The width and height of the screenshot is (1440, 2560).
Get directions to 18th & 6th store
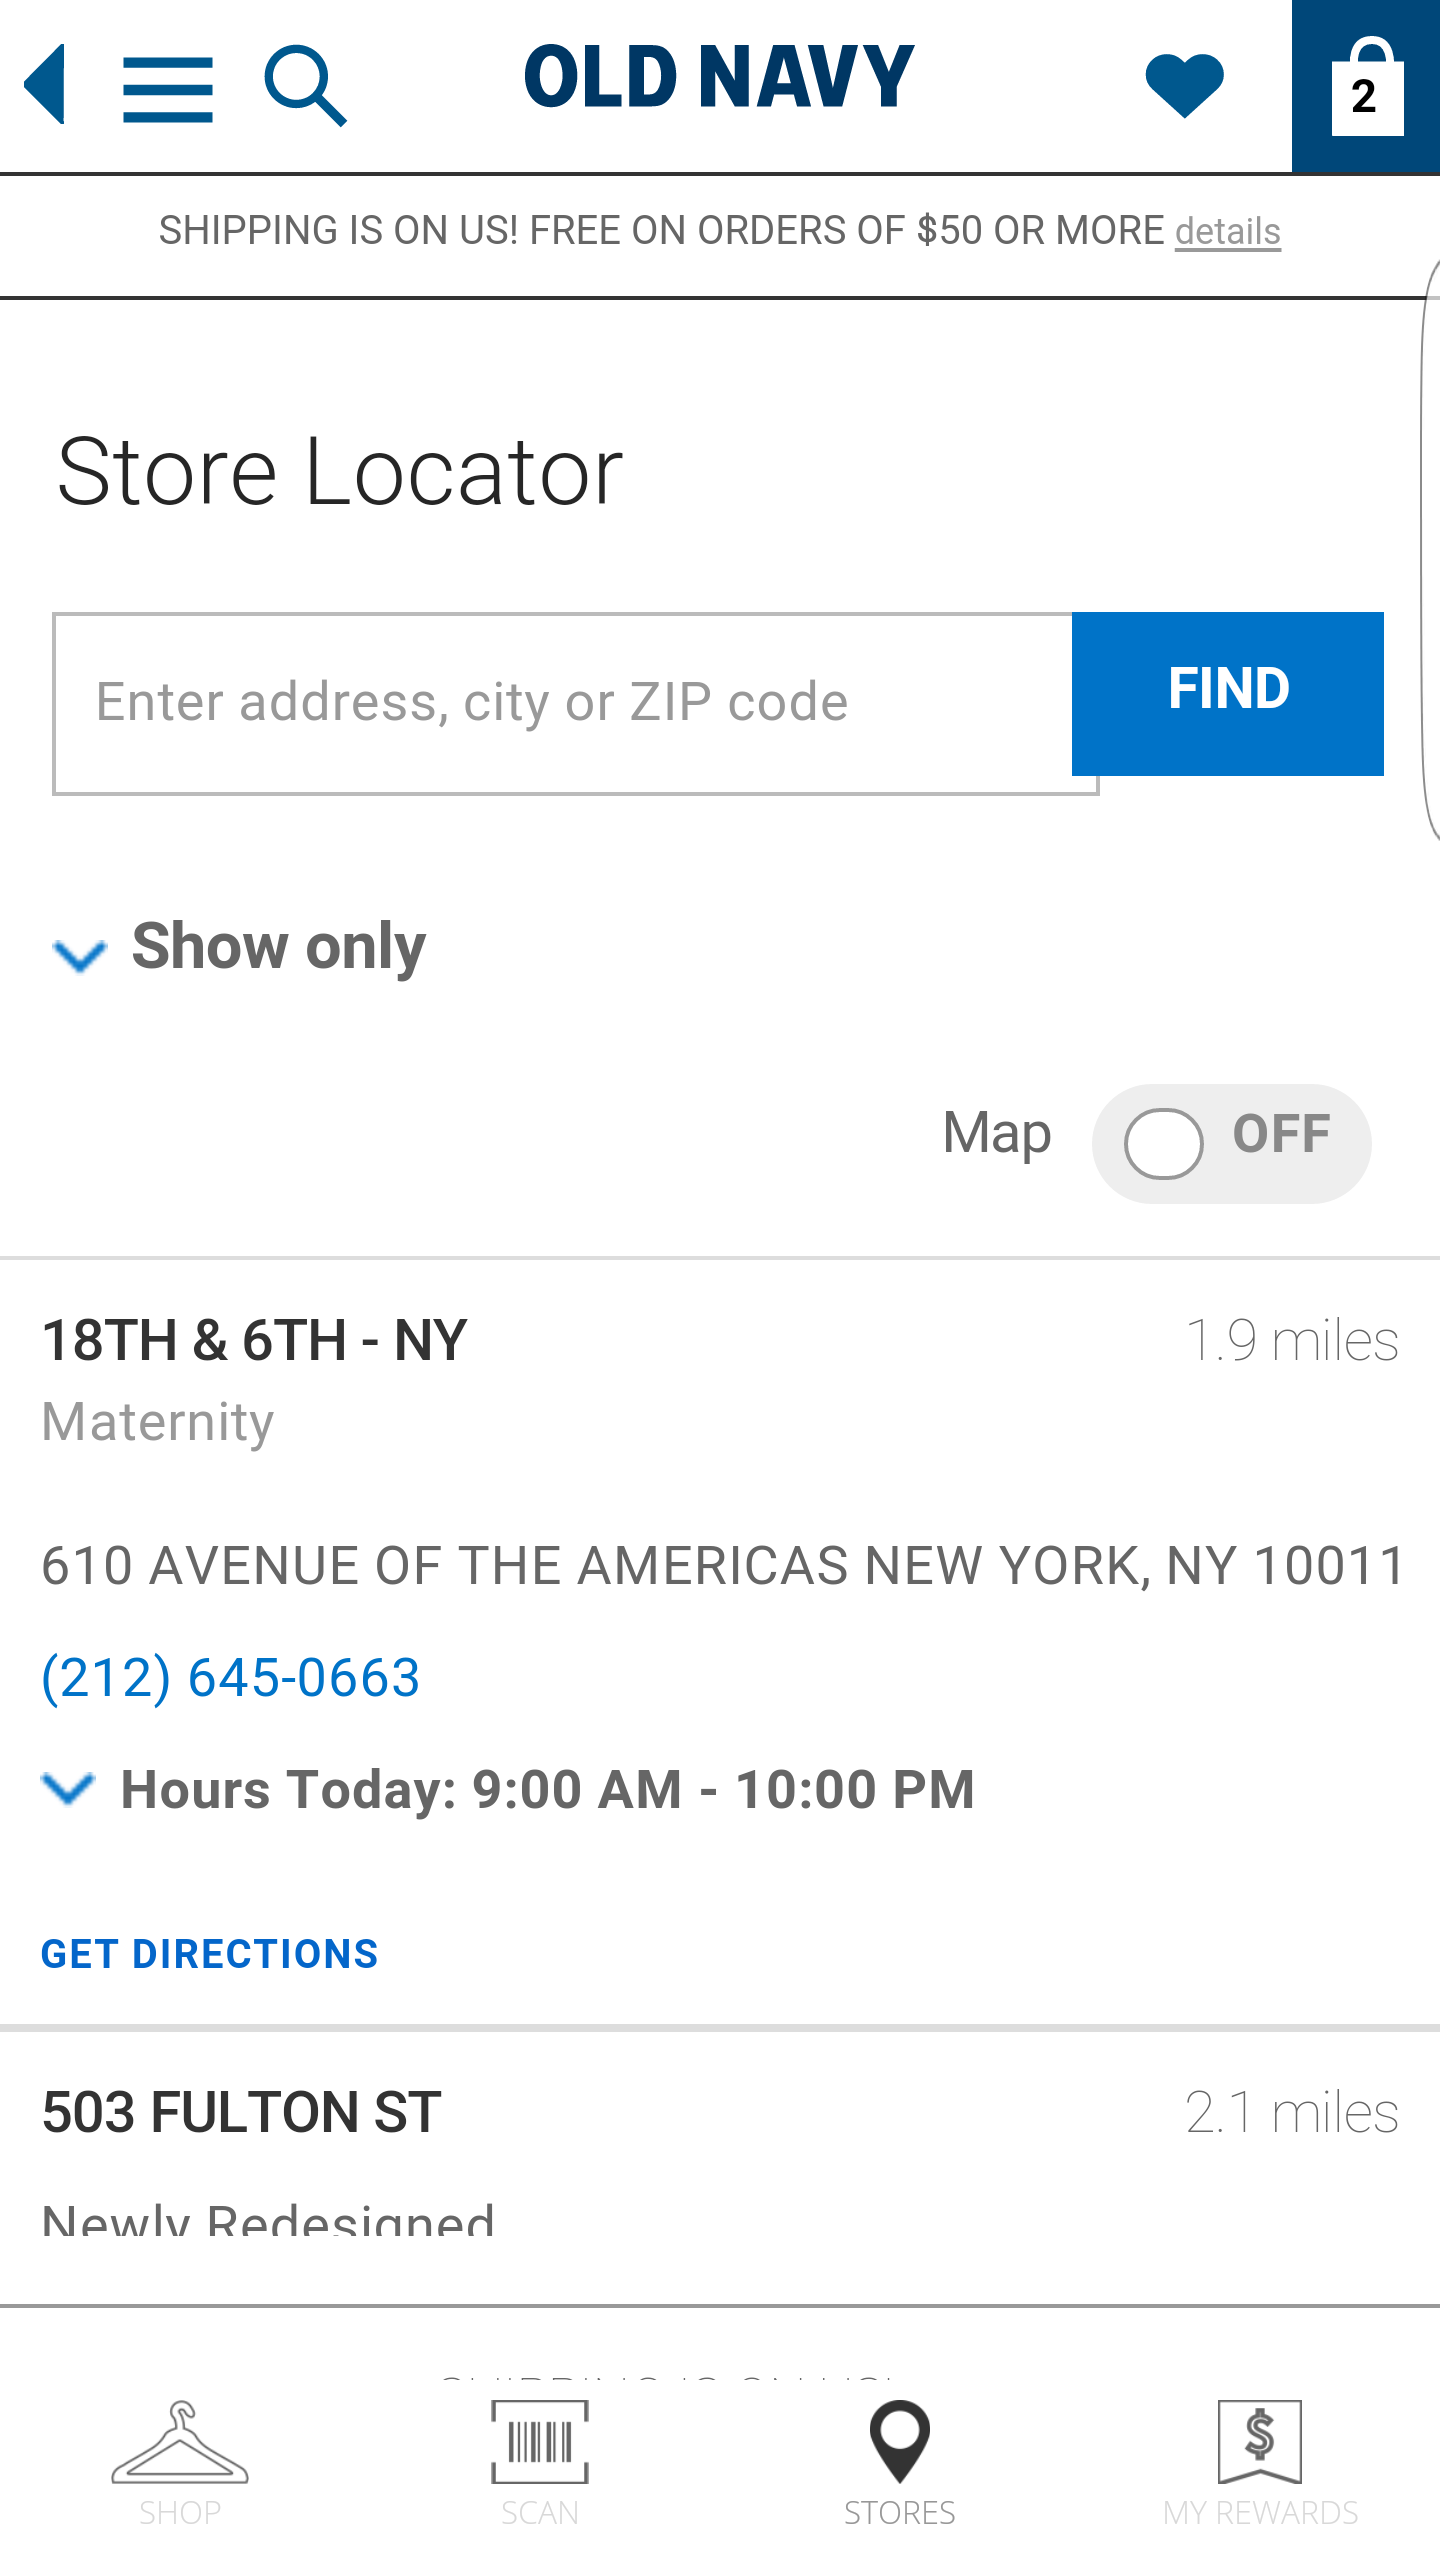pyautogui.click(x=209, y=1953)
